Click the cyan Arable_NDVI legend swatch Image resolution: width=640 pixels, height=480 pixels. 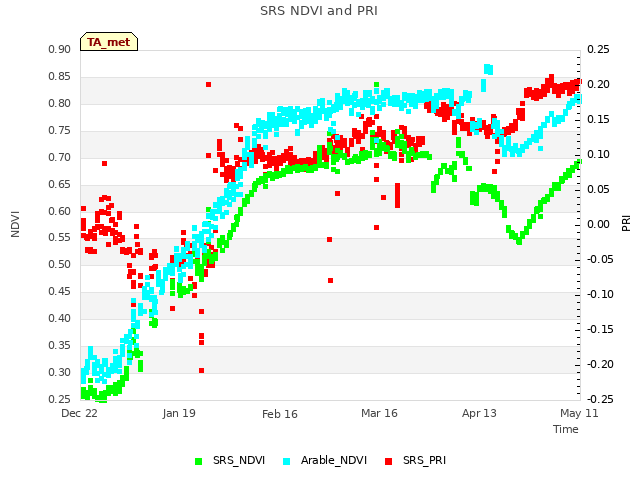(287, 461)
